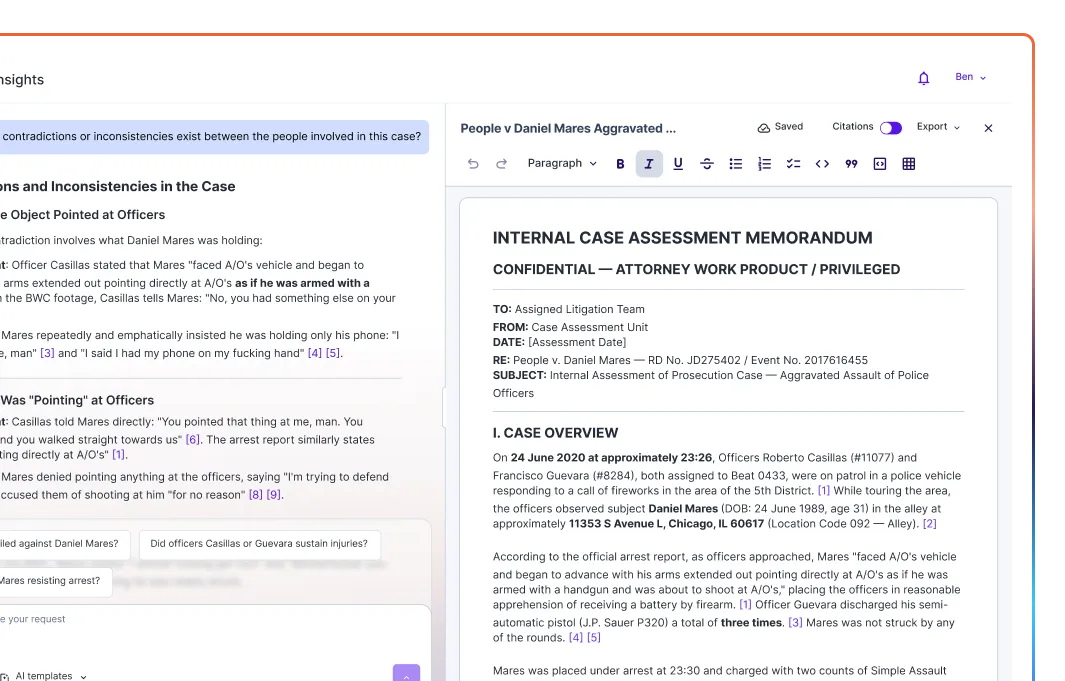This screenshot has height=681, width=1065.
Task: Select suggestion about charges filed against Mares
Action: point(65,544)
